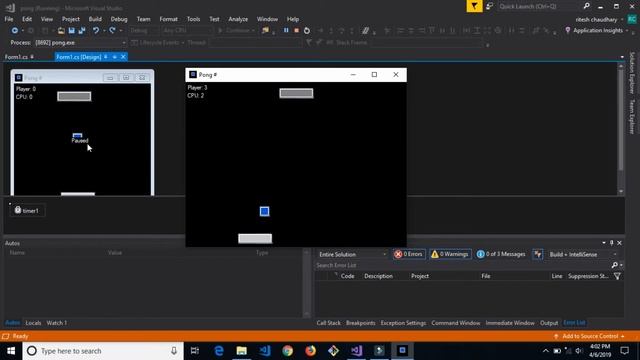Open the Entire Solution scope dropdown
The image size is (640, 360).
[352, 254]
